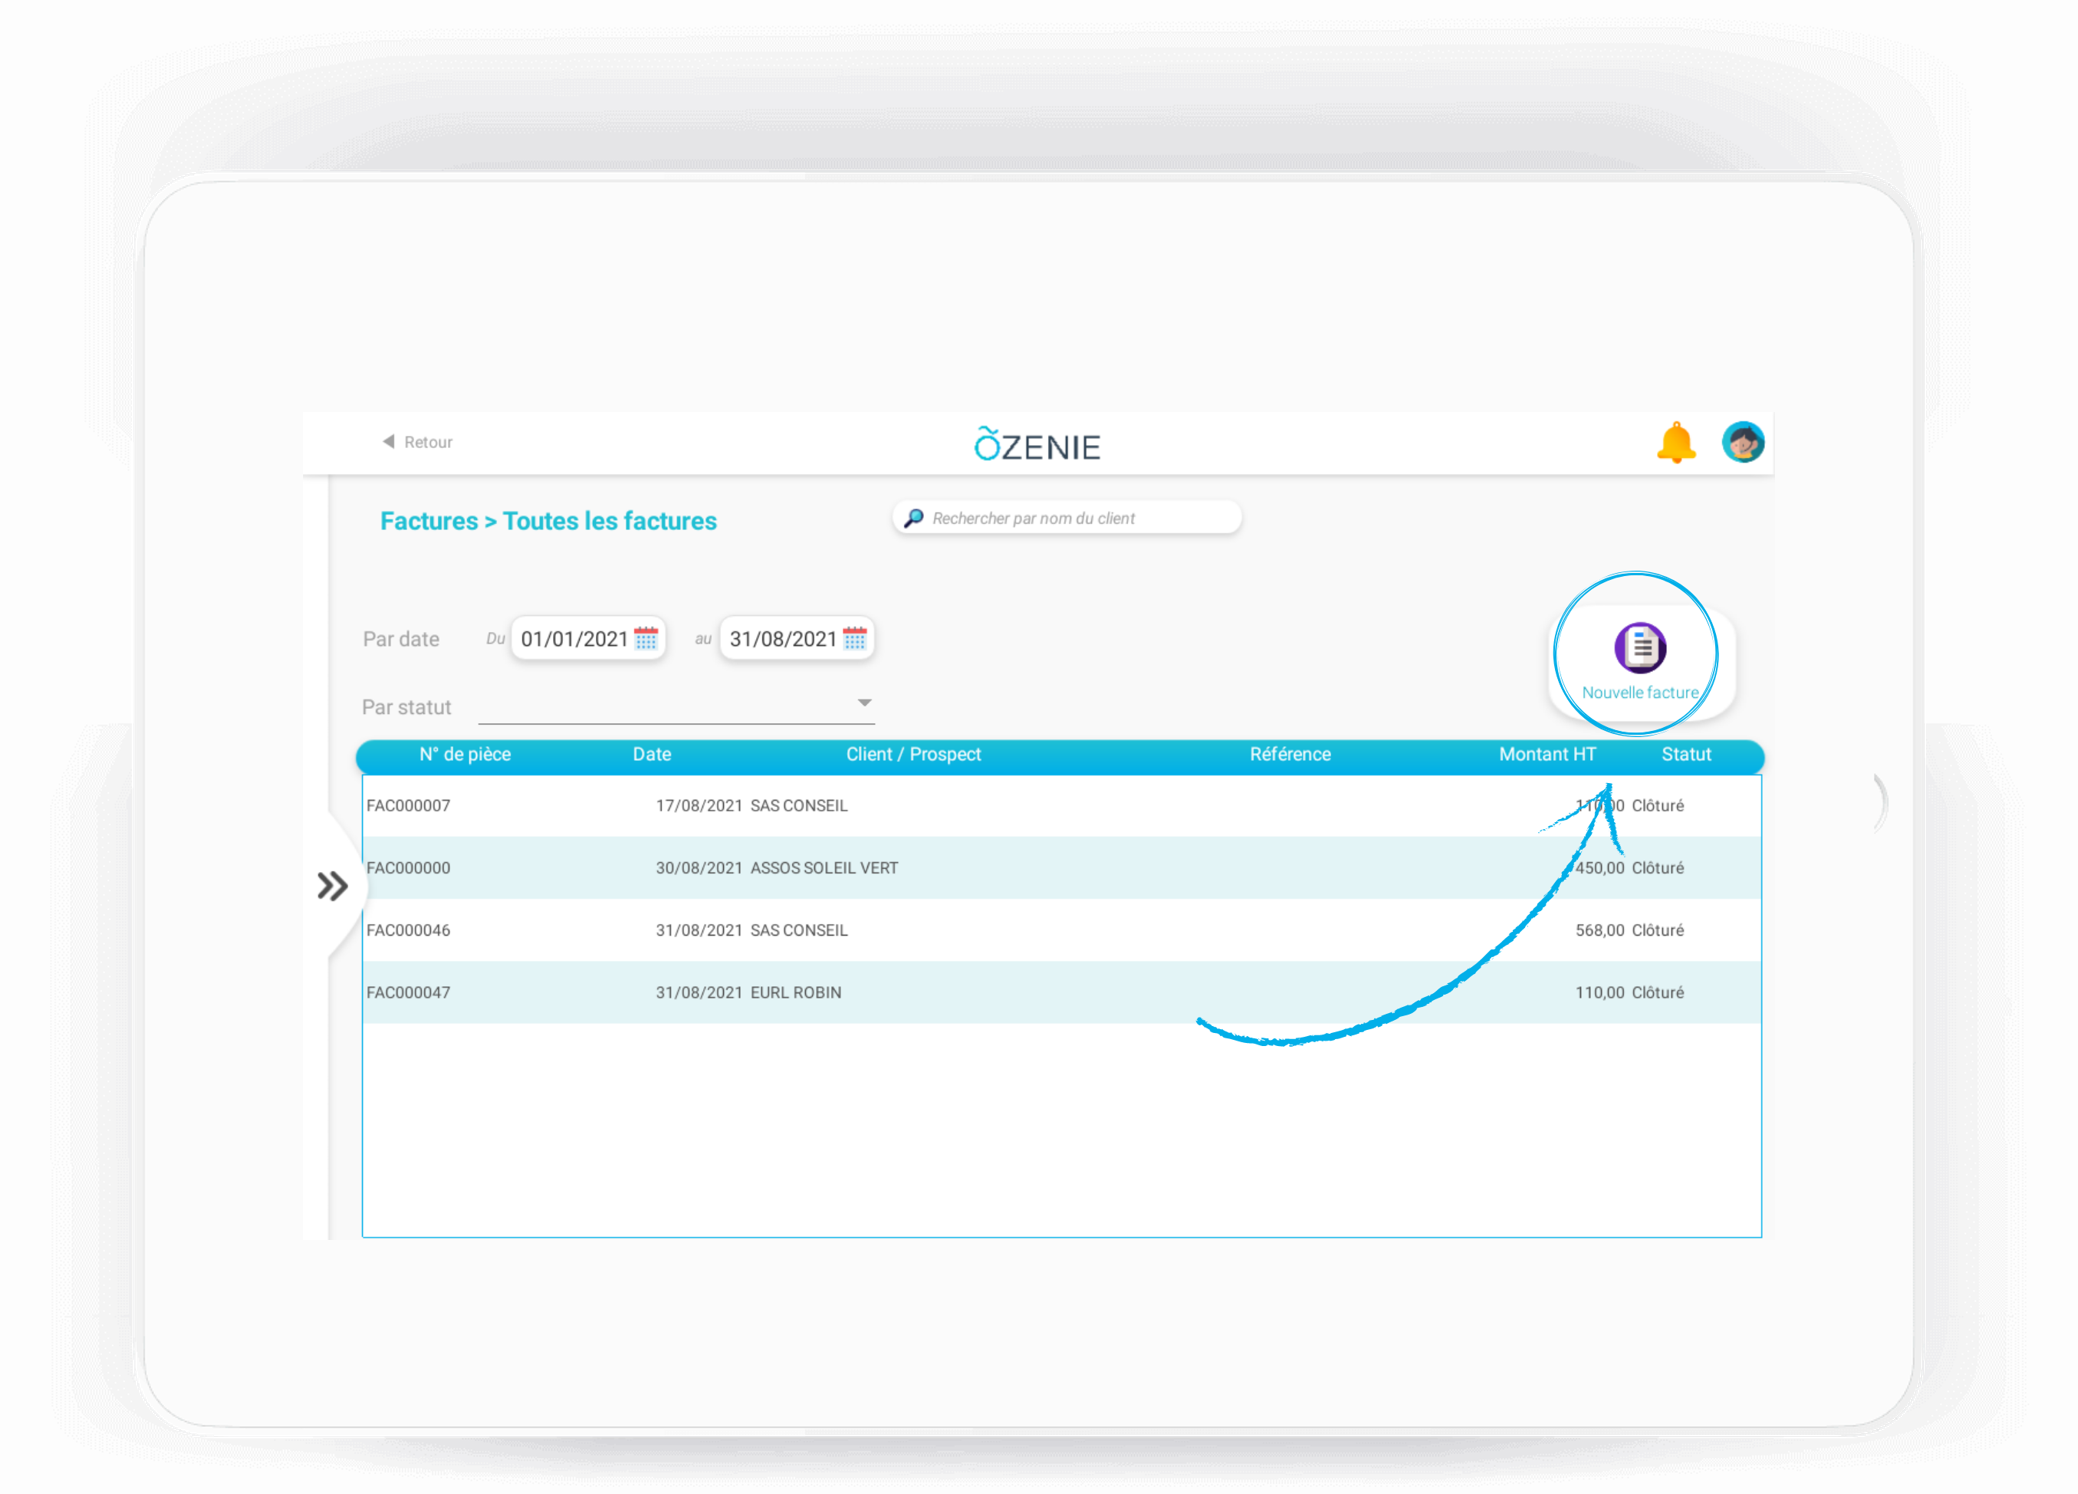This screenshot has height=1494, width=2078.
Task: Sort by Date column header
Action: click(x=652, y=755)
